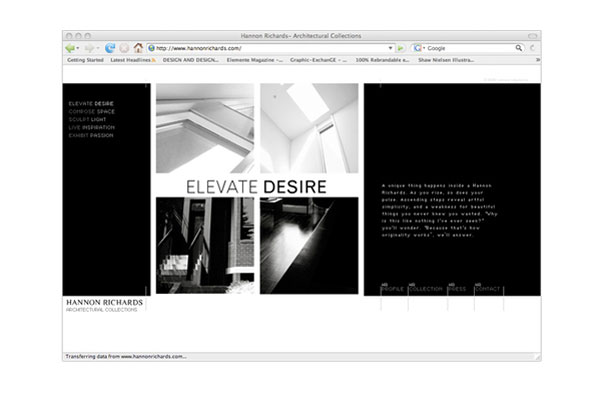Select Sculpt Light in the site menu

(87, 119)
